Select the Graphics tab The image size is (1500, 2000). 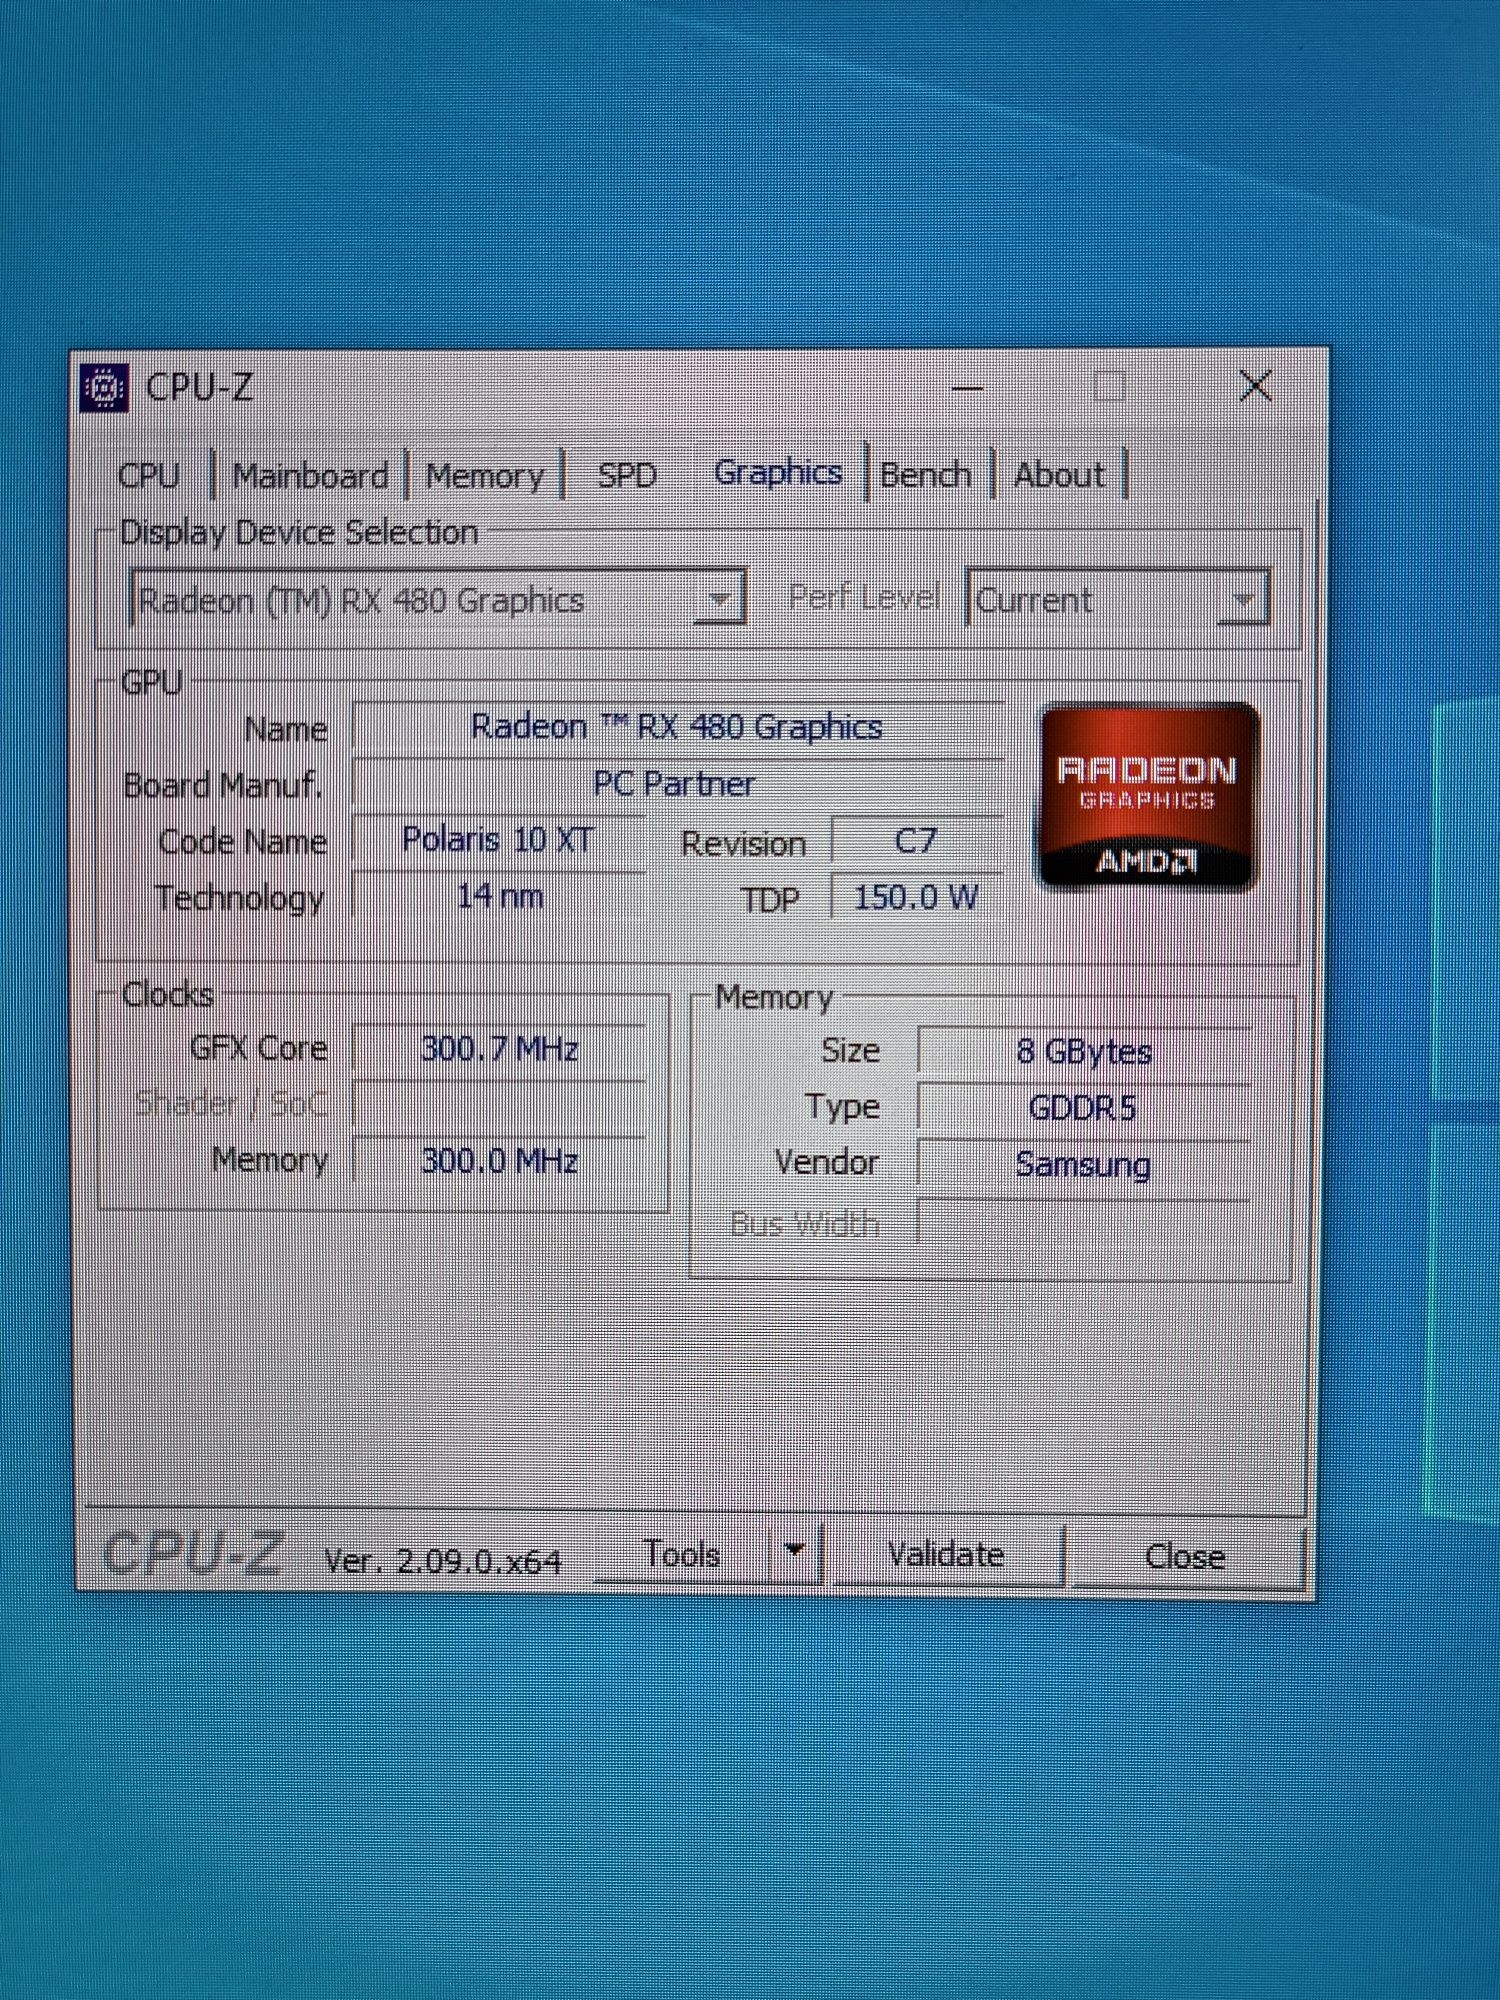778,472
